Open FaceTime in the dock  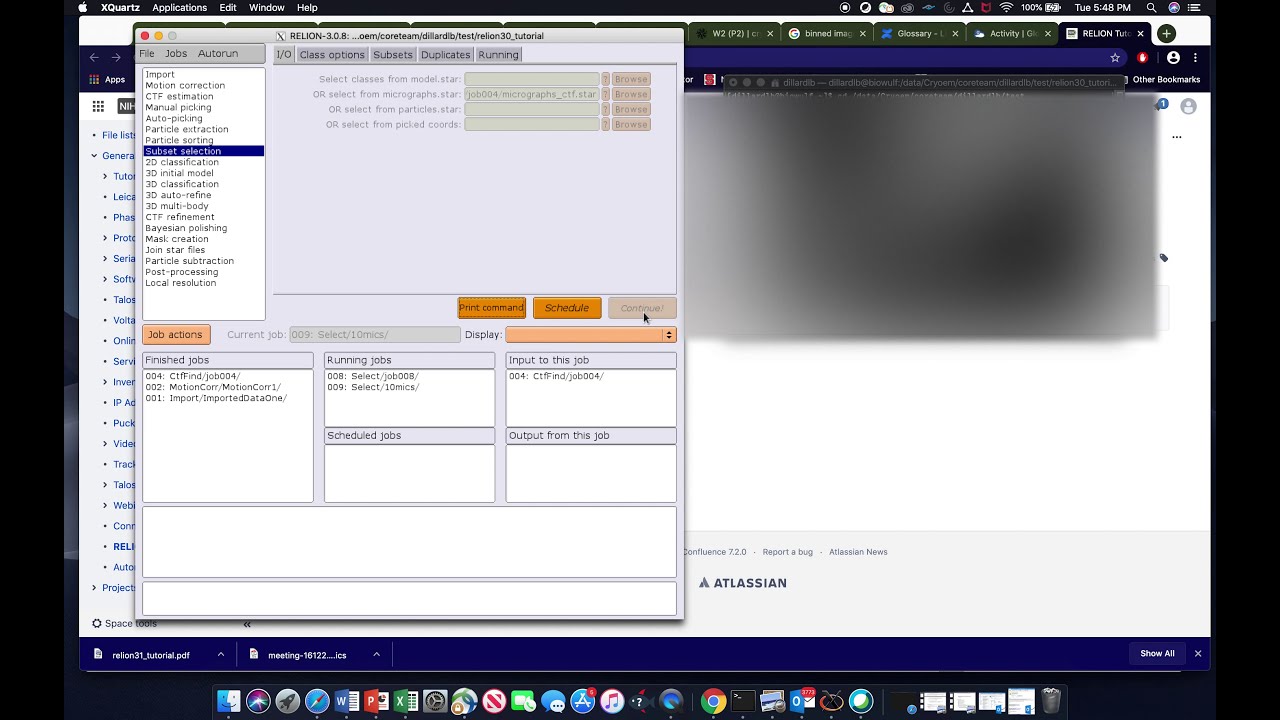(523, 702)
